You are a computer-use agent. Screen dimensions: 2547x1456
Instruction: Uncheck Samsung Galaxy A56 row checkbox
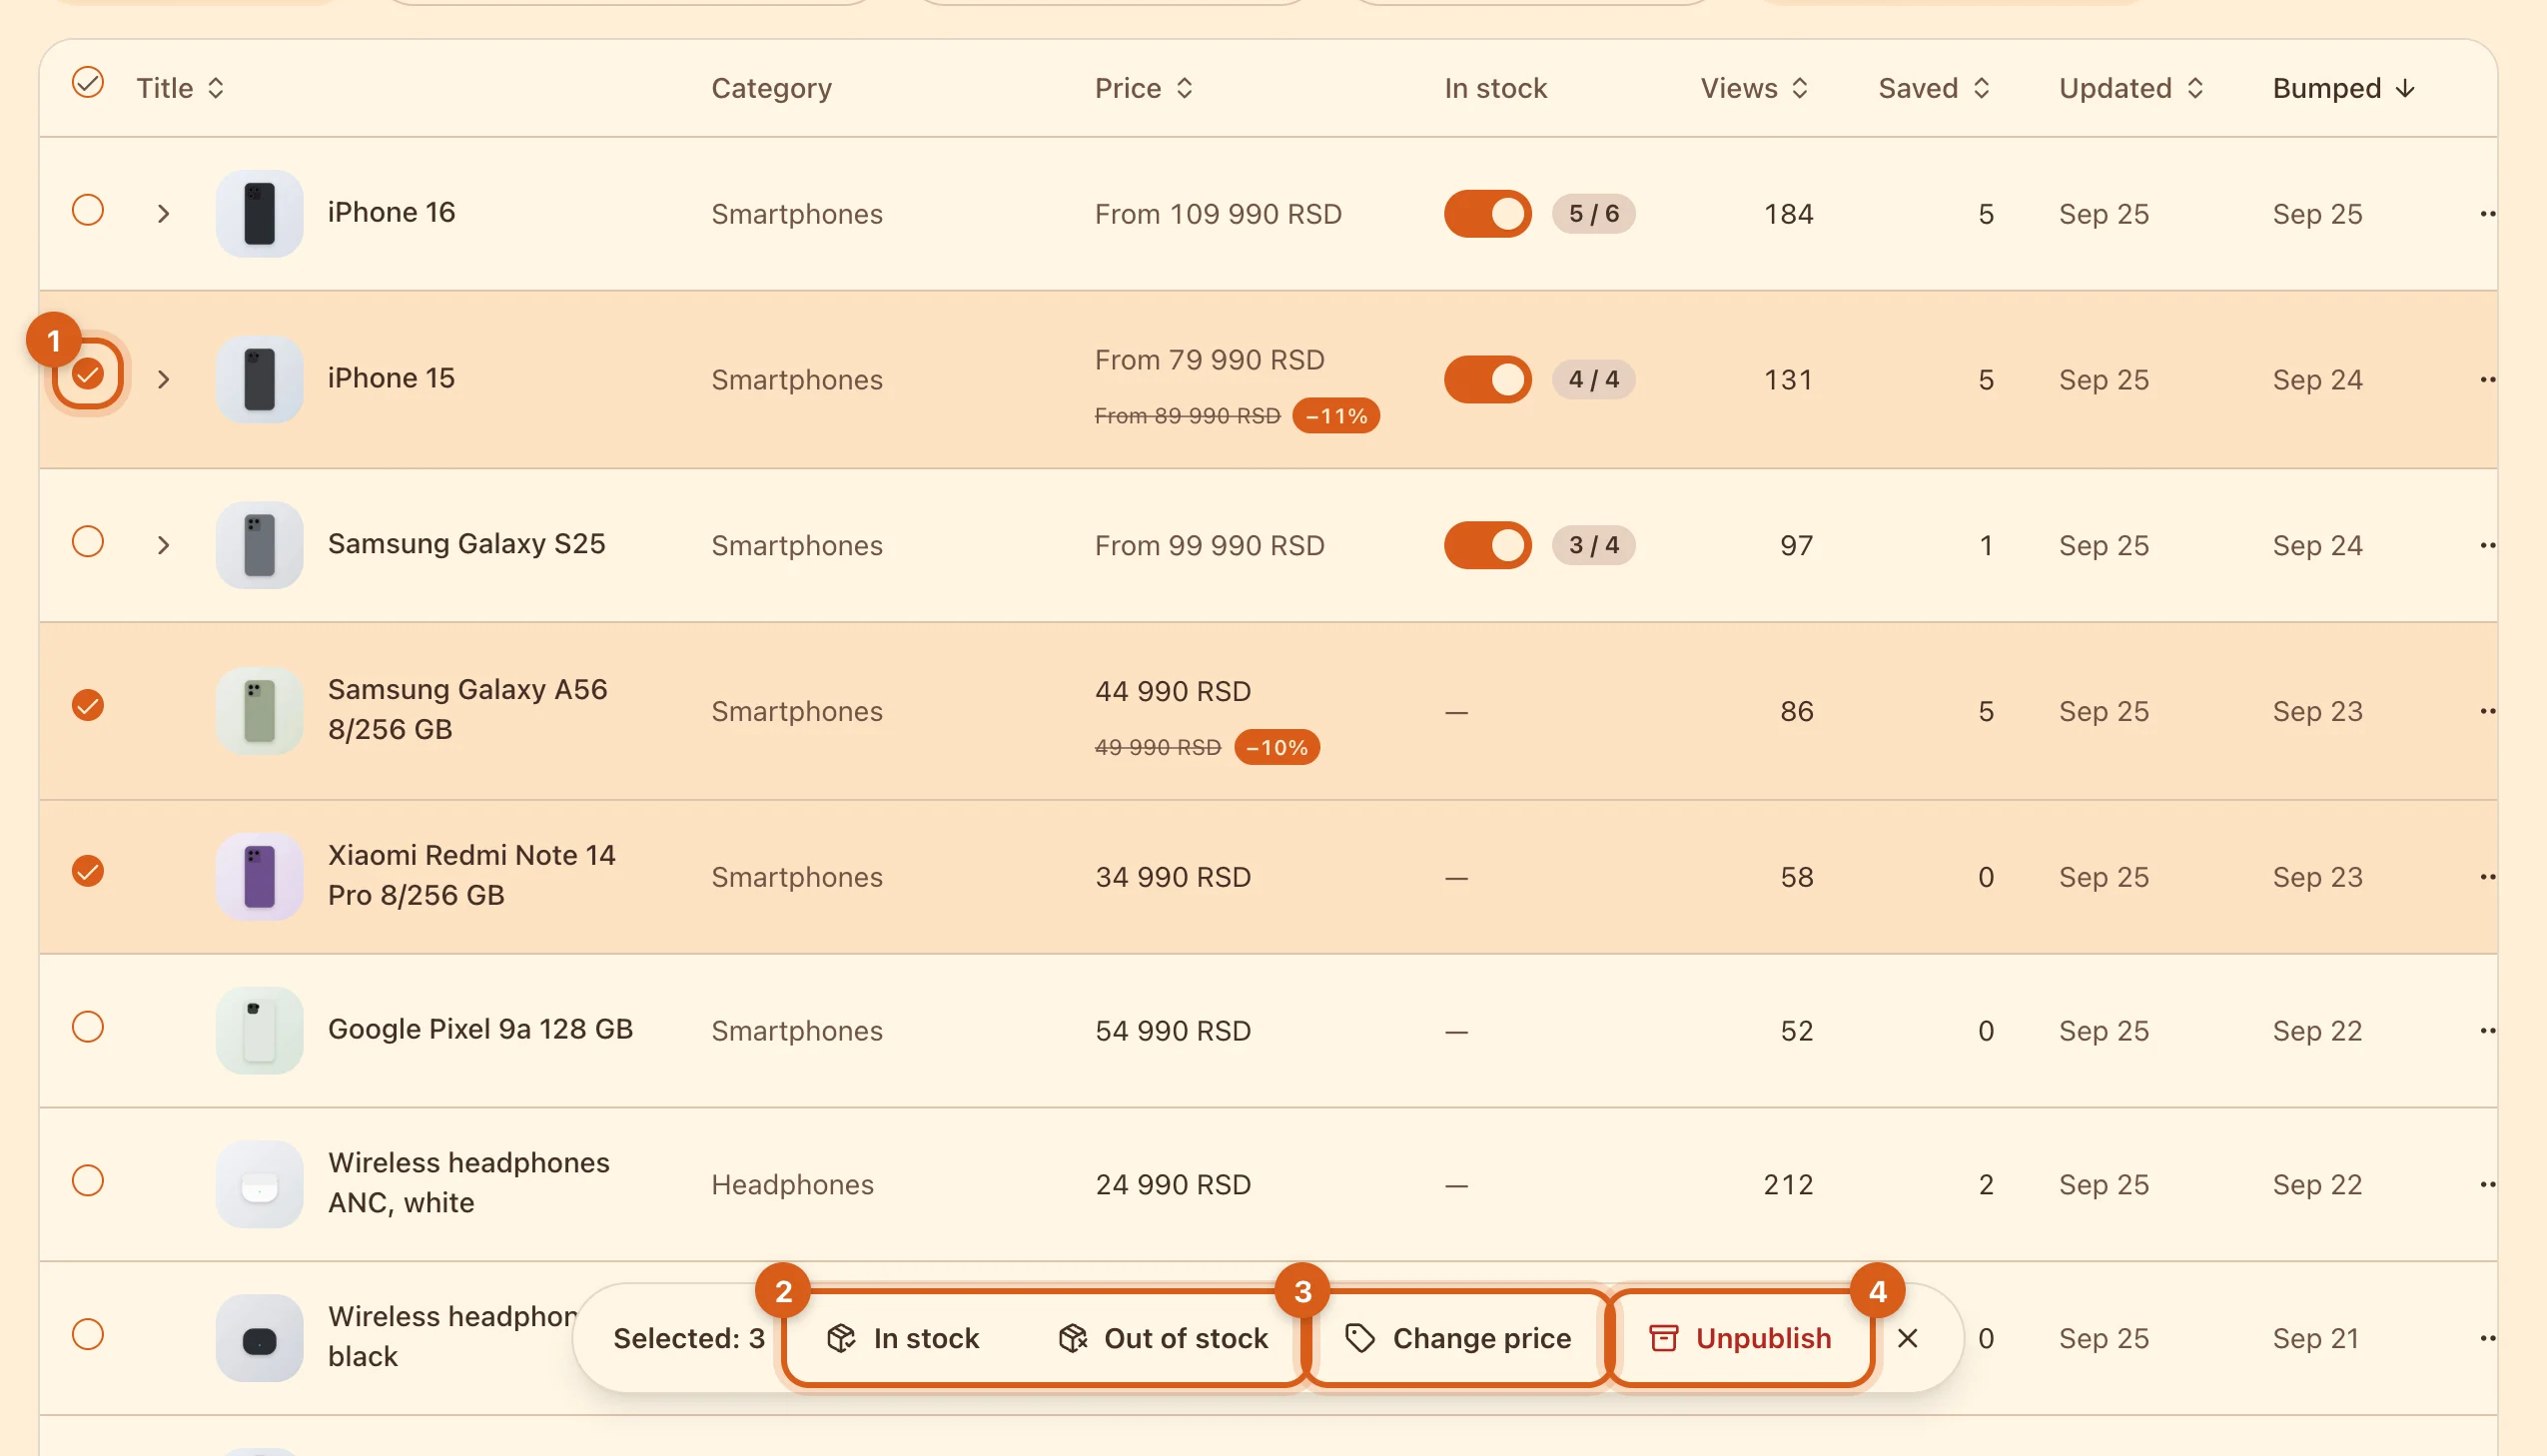click(88, 706)
